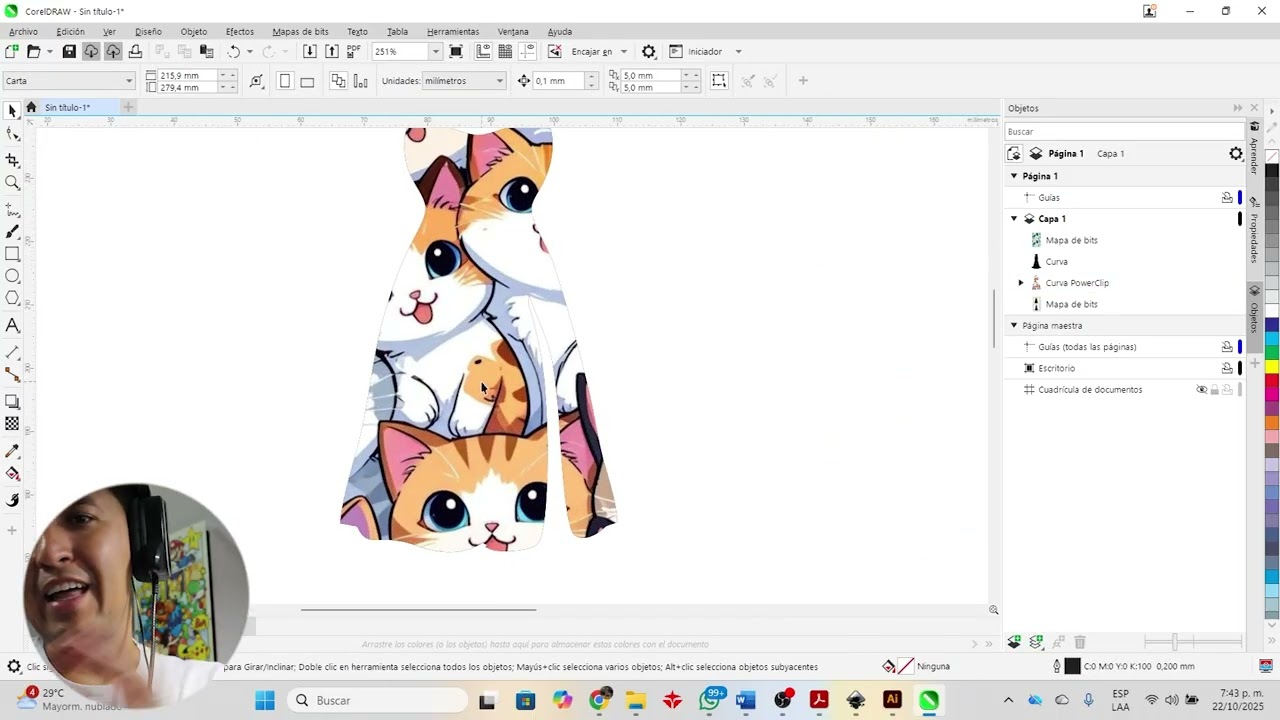The width and height of the screenshot is (1280, 720).
Task: Toggle full-screen preview icon
Action: pos(456,51)
